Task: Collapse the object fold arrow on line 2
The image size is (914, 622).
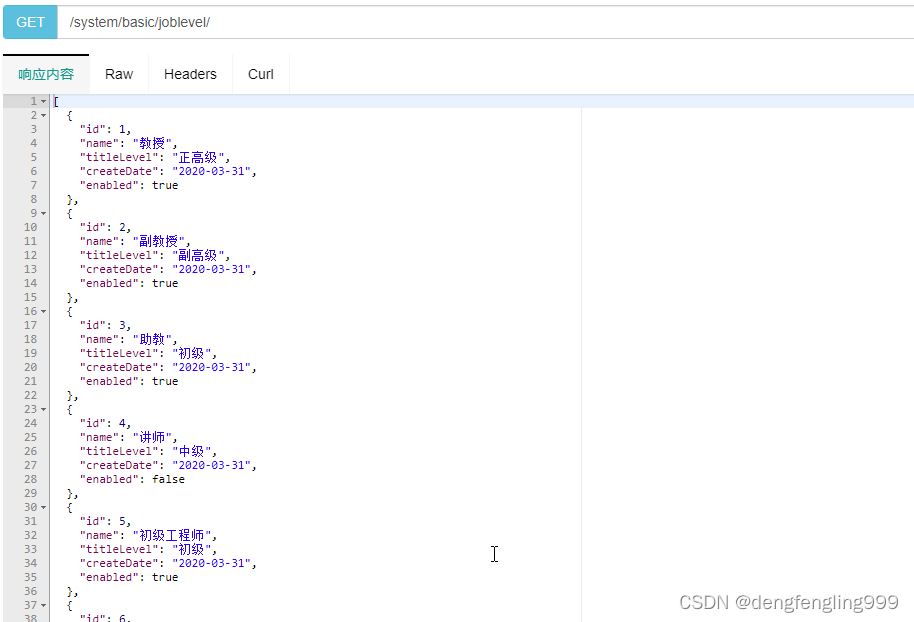Action: pos(43,115)
